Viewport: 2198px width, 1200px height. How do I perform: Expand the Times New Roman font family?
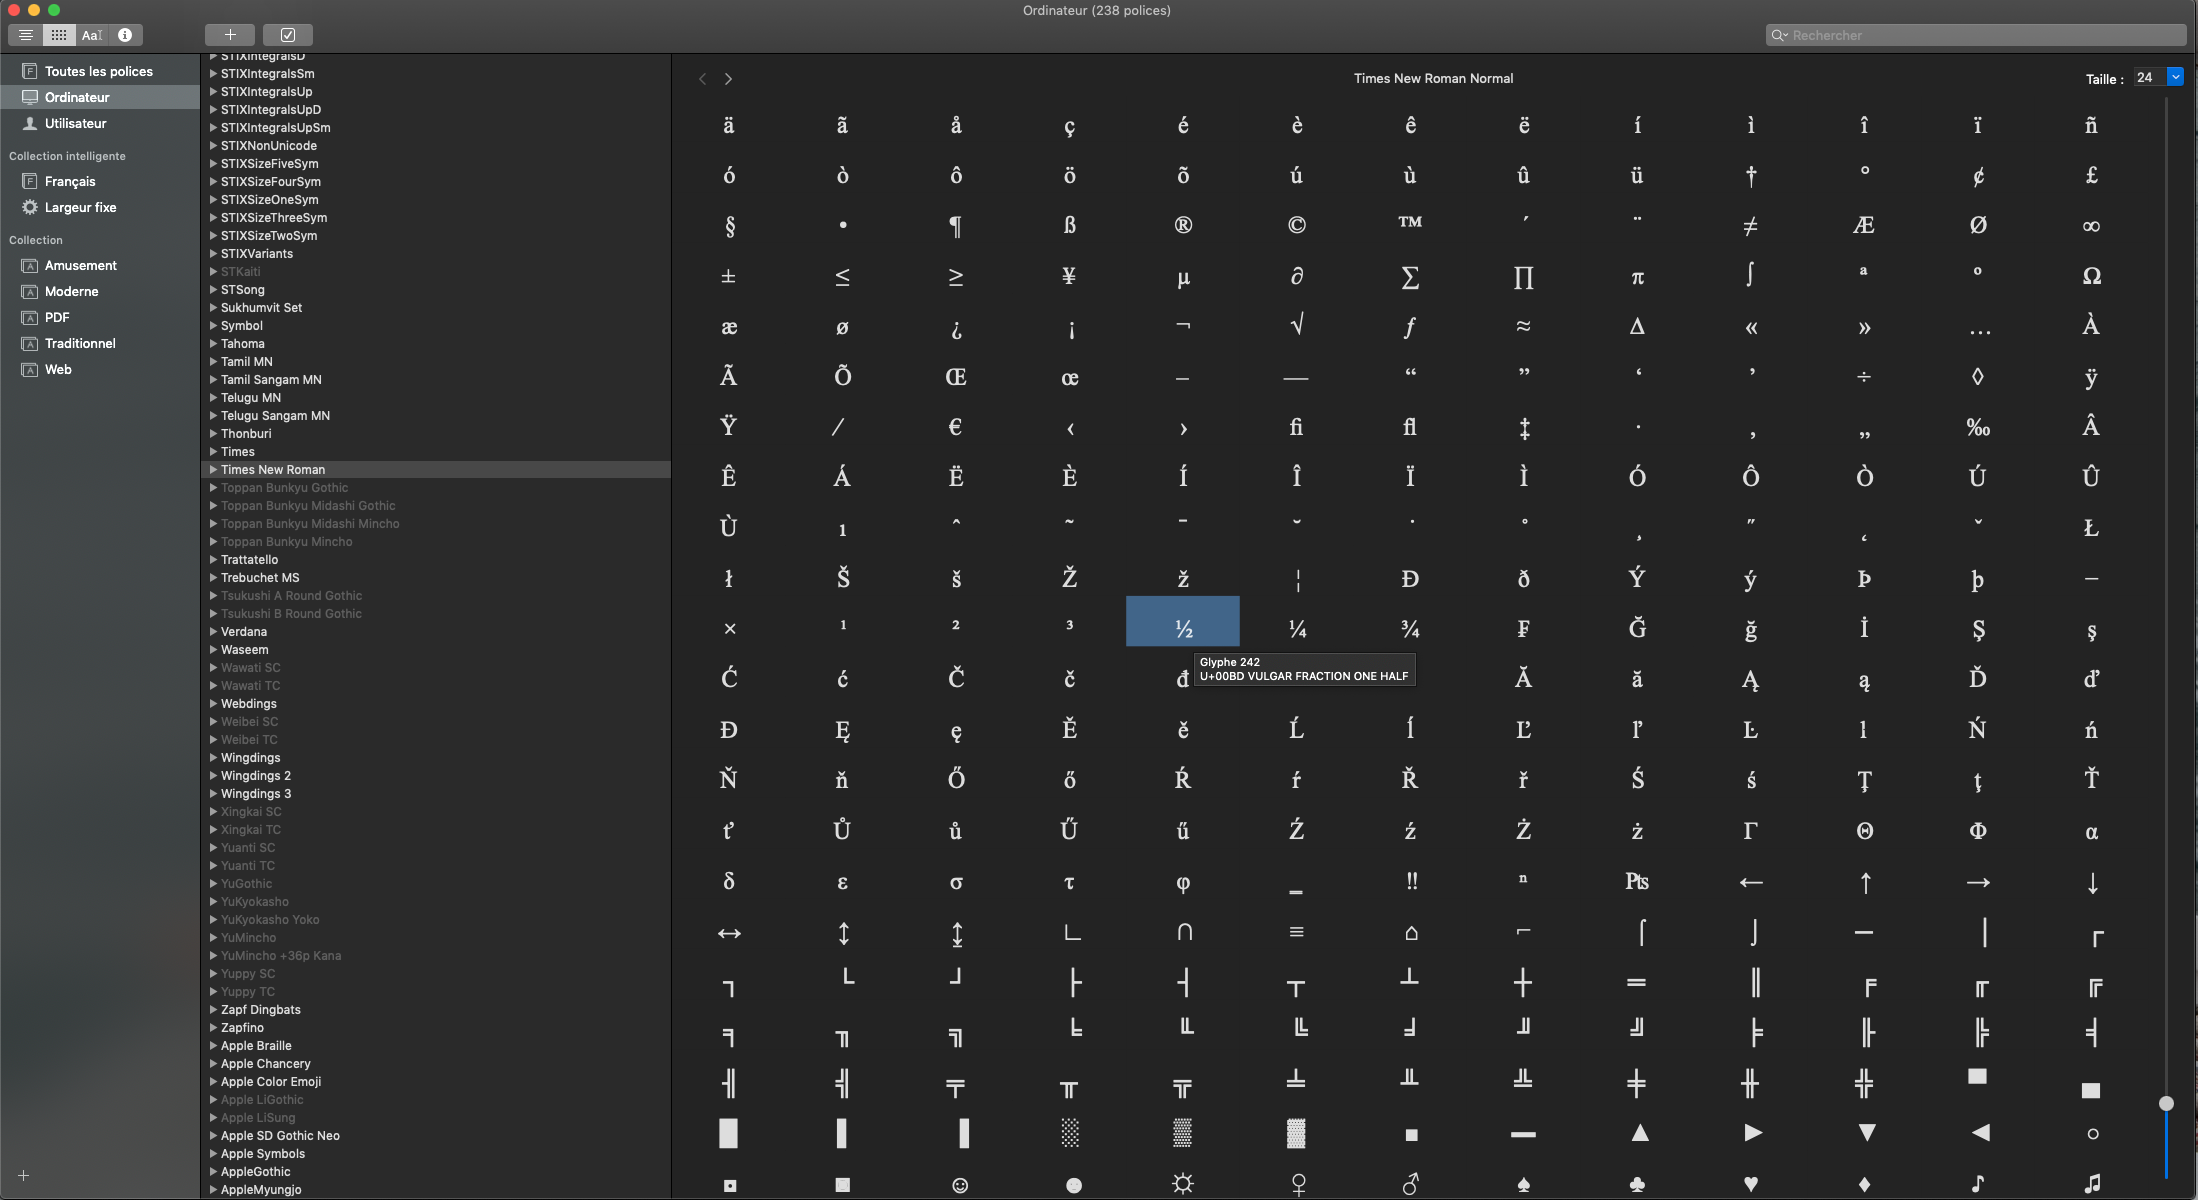(213, 469)
